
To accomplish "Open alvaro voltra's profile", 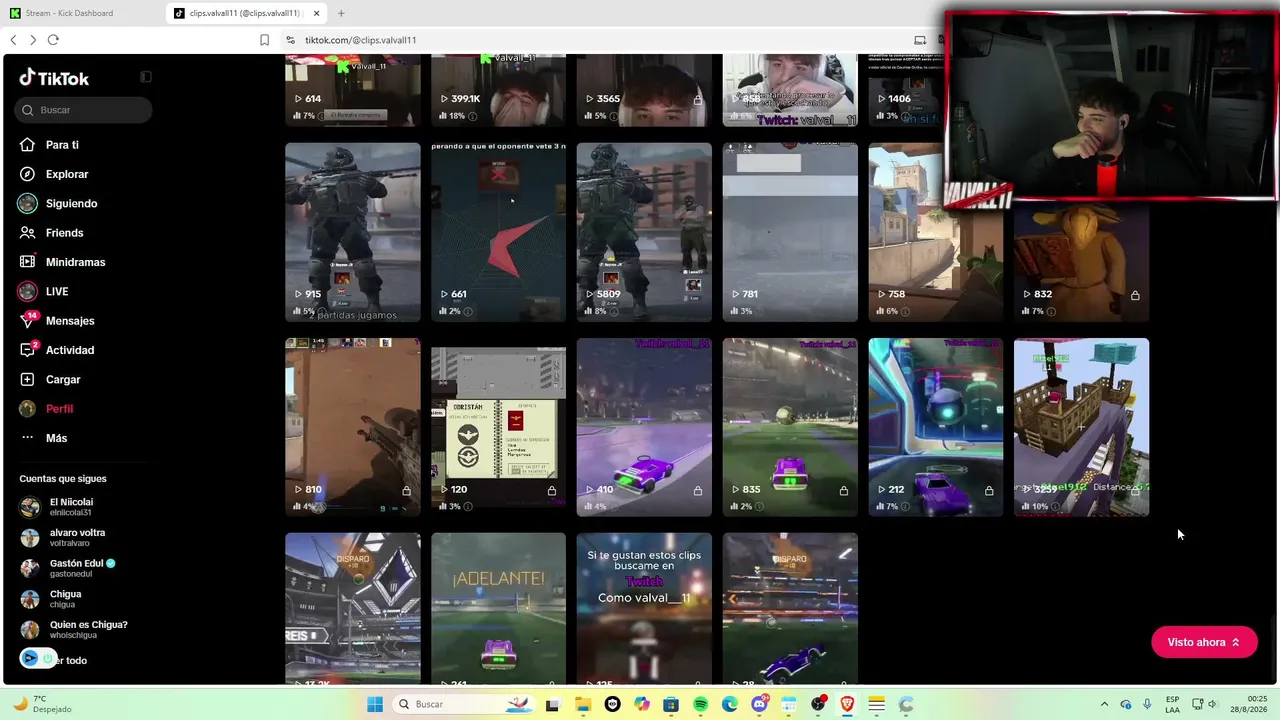I will click(x=77, y=537).
